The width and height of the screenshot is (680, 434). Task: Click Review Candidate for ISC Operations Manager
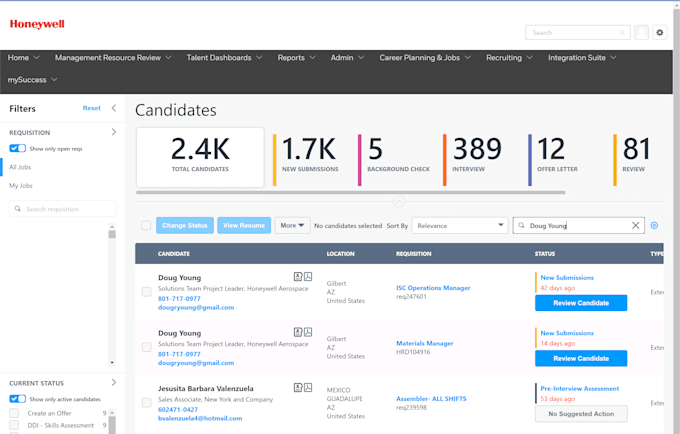coord(580,302)
